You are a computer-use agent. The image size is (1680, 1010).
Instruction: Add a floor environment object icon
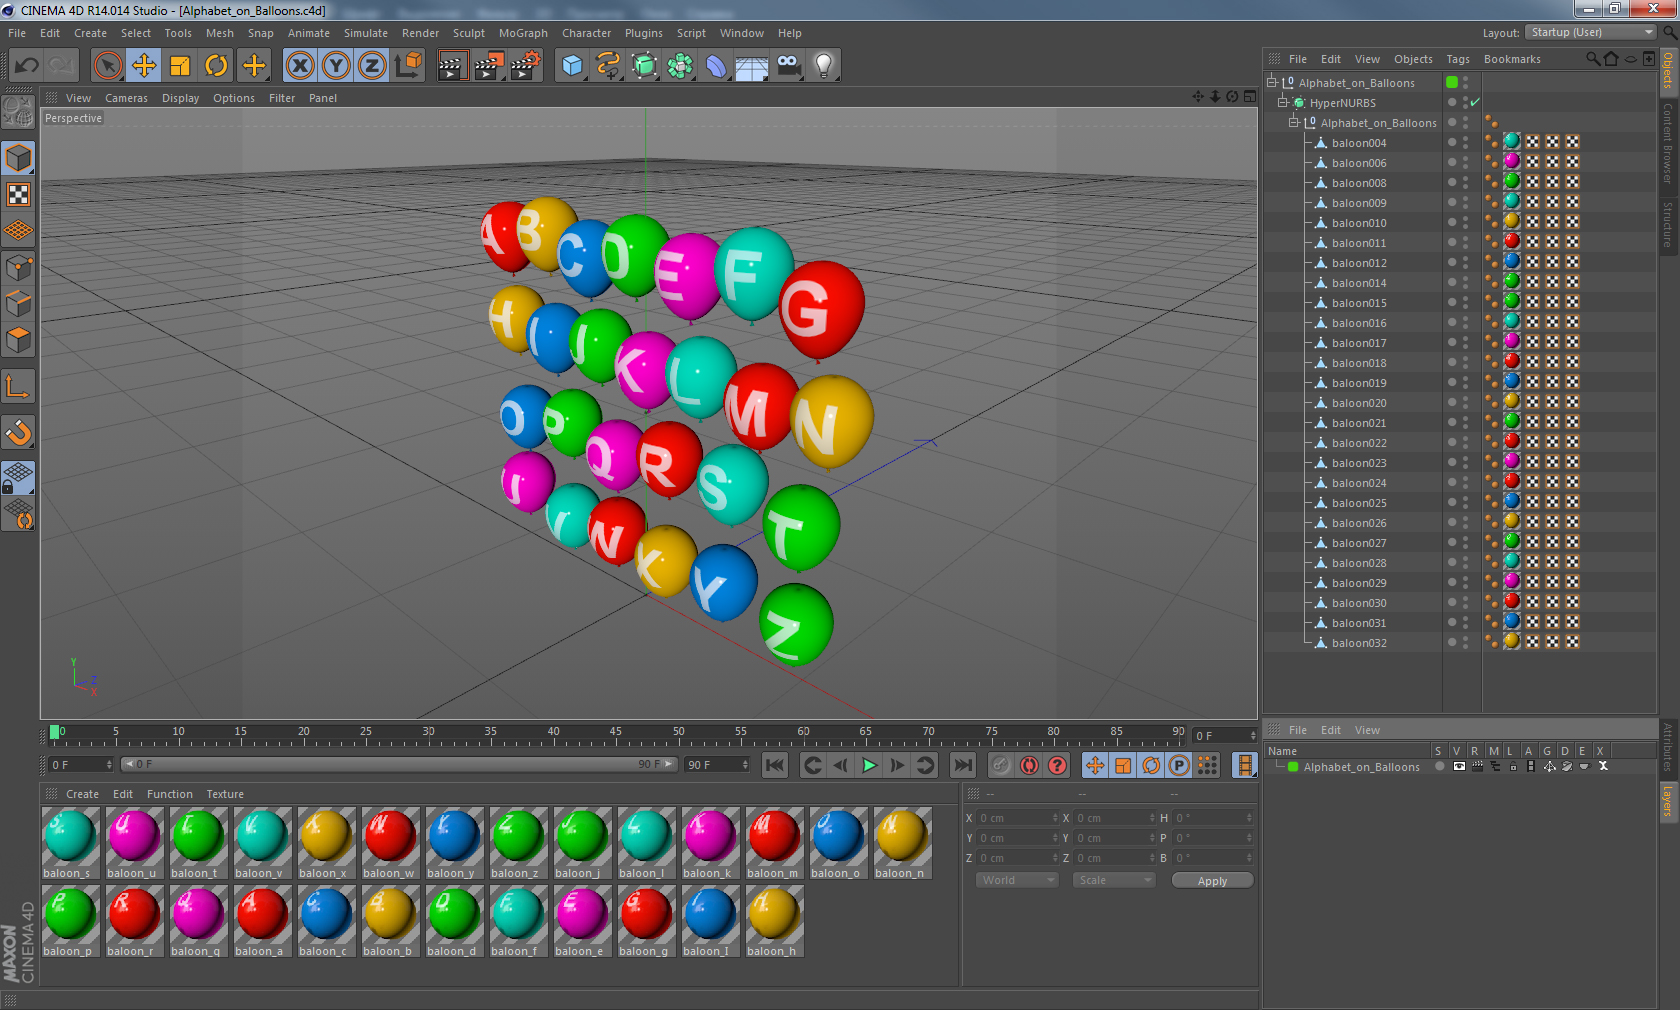[x=752, y=66]
